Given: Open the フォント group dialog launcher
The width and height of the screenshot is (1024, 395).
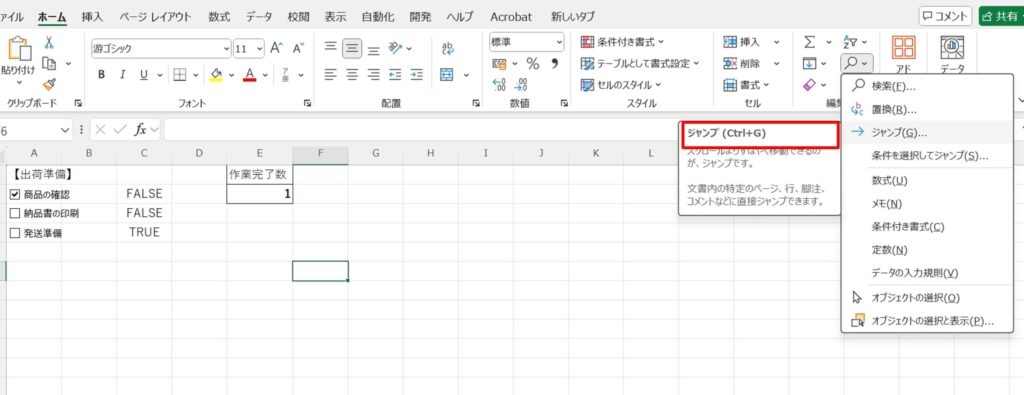Looking at the screenshot, I should [307, 103].
